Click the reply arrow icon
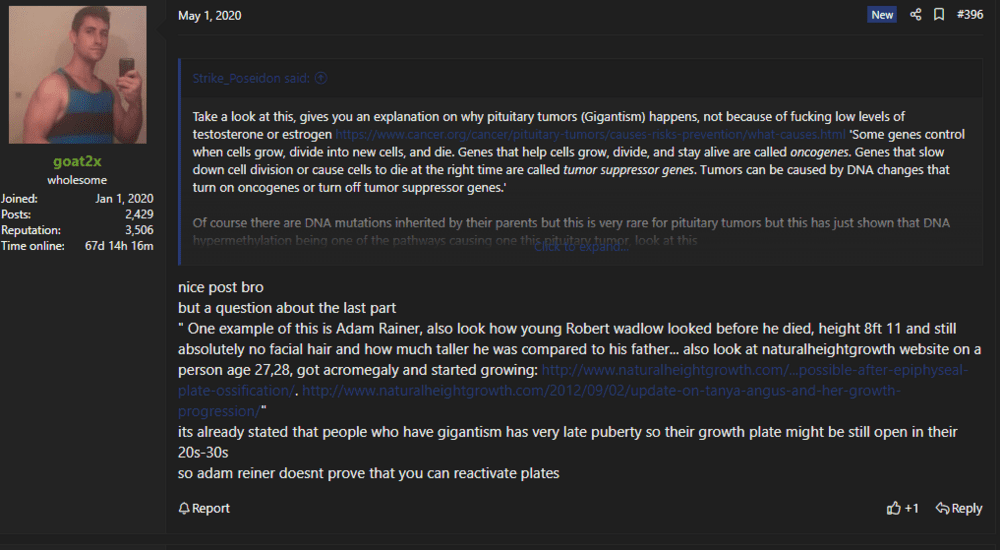The width and height of the screenshot is (1000, 550). pyautogui.click(x=942, y=508)
